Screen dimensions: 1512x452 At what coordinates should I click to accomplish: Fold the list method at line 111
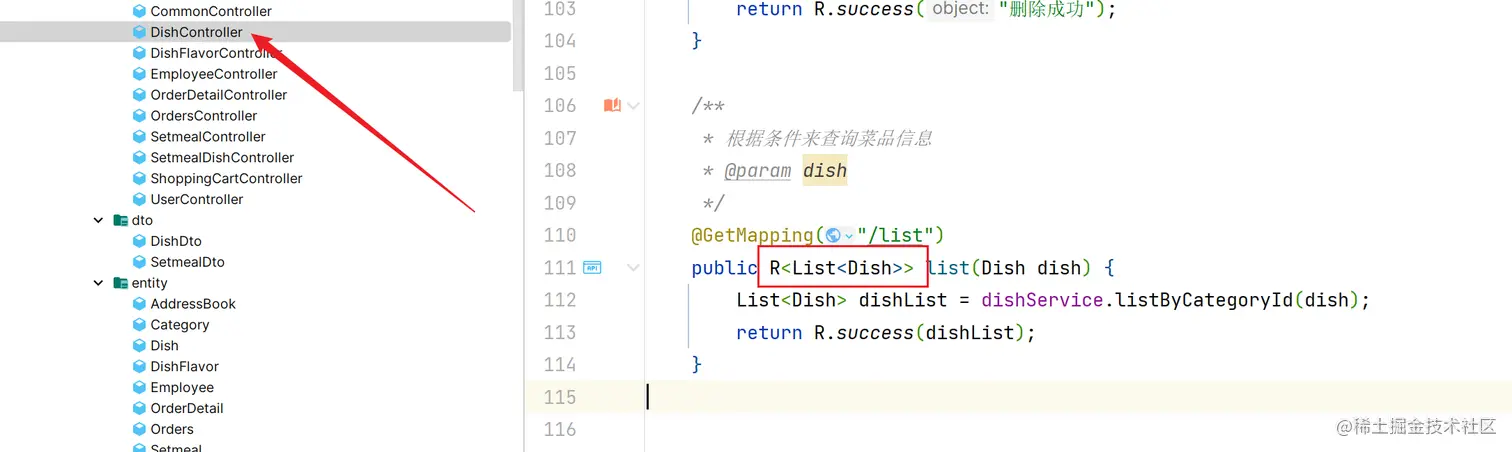point(634,268)
